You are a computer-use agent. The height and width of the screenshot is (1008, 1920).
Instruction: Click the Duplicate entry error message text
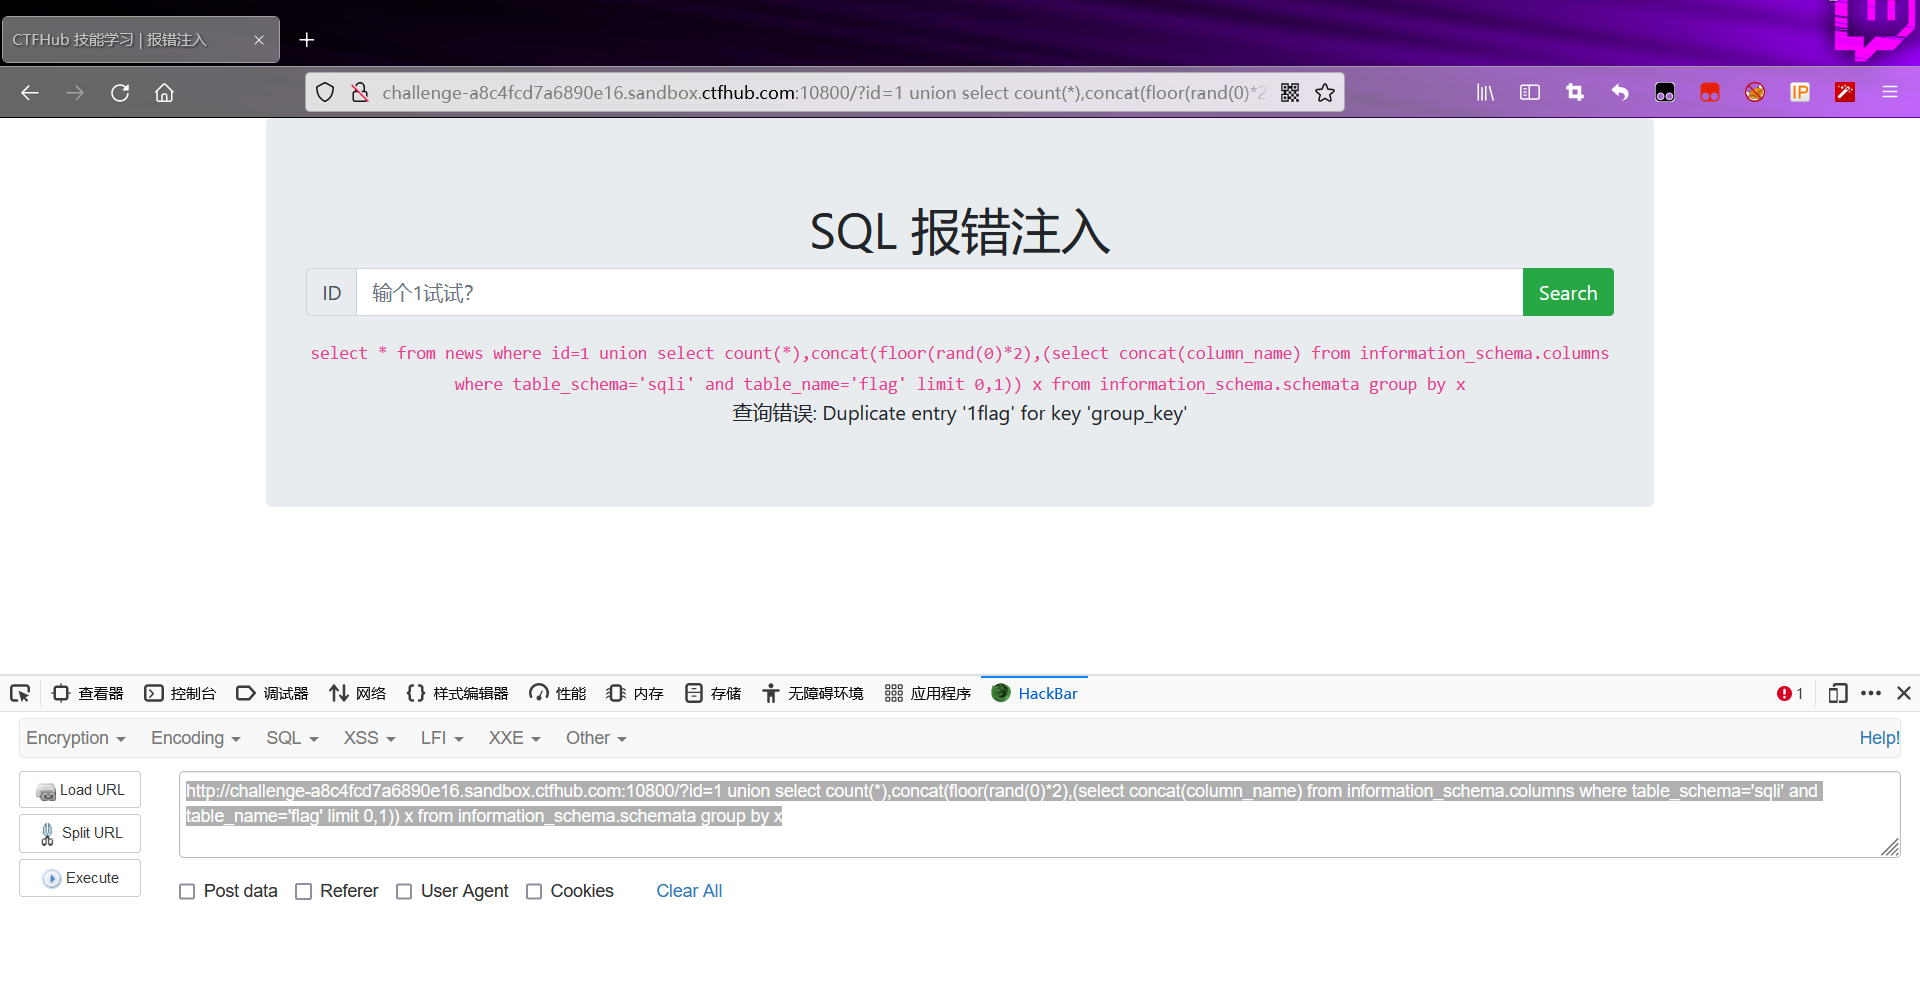959,414
